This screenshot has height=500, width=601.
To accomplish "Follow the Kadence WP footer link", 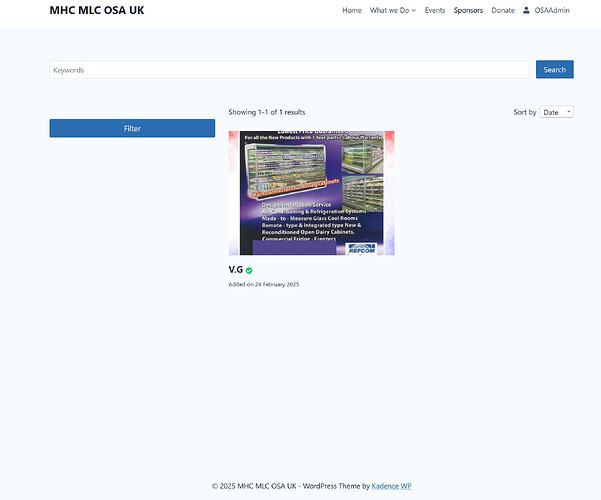I will [391, 486].
